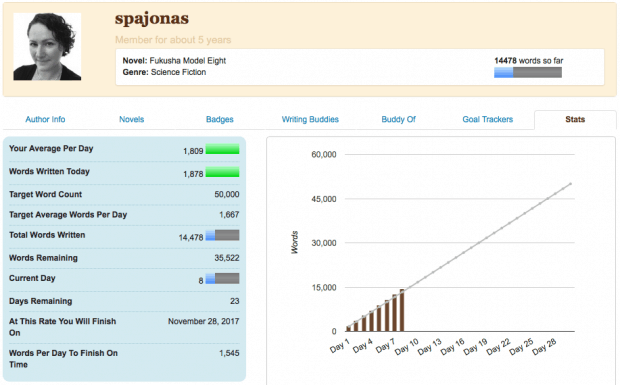
Task: Open the Buddy Of tab
Action: 398,119
